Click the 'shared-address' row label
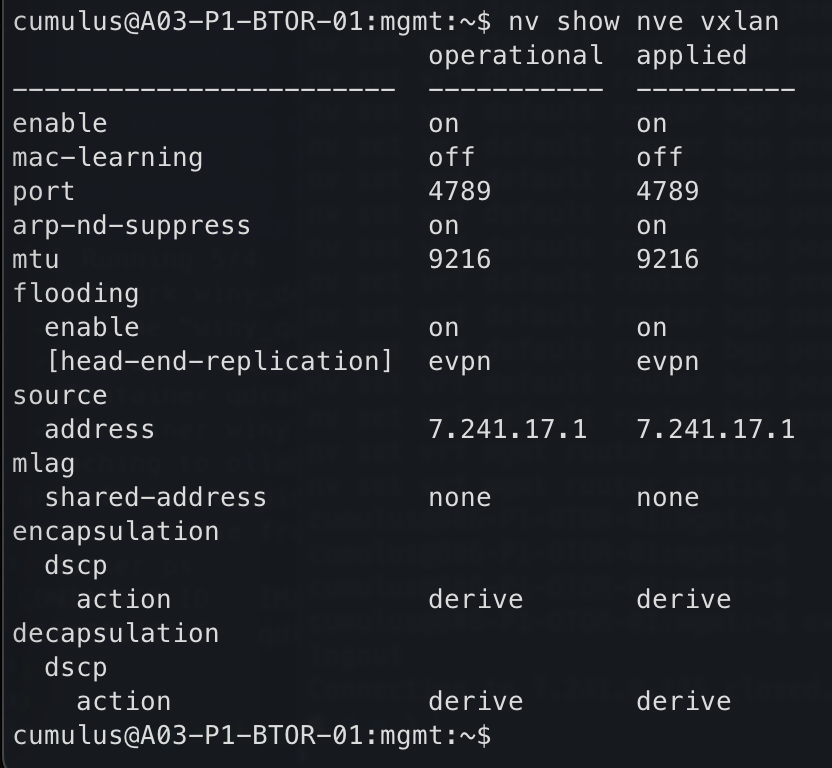This screenshot has width=832, height=768. (155, 497)
